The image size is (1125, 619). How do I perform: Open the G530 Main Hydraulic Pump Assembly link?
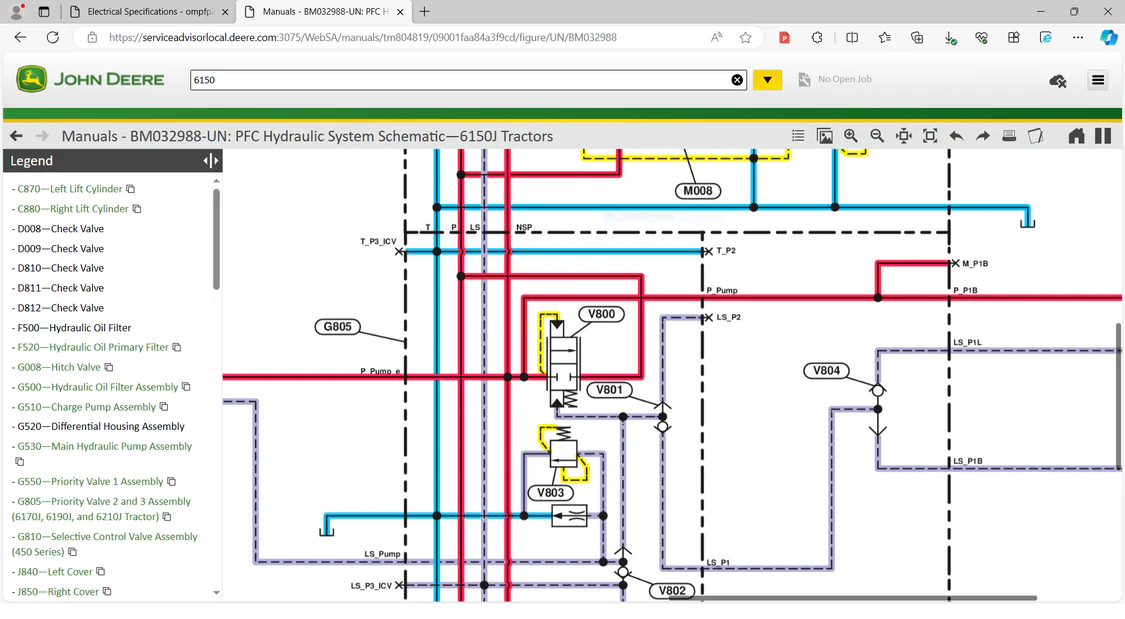[104, 447]
